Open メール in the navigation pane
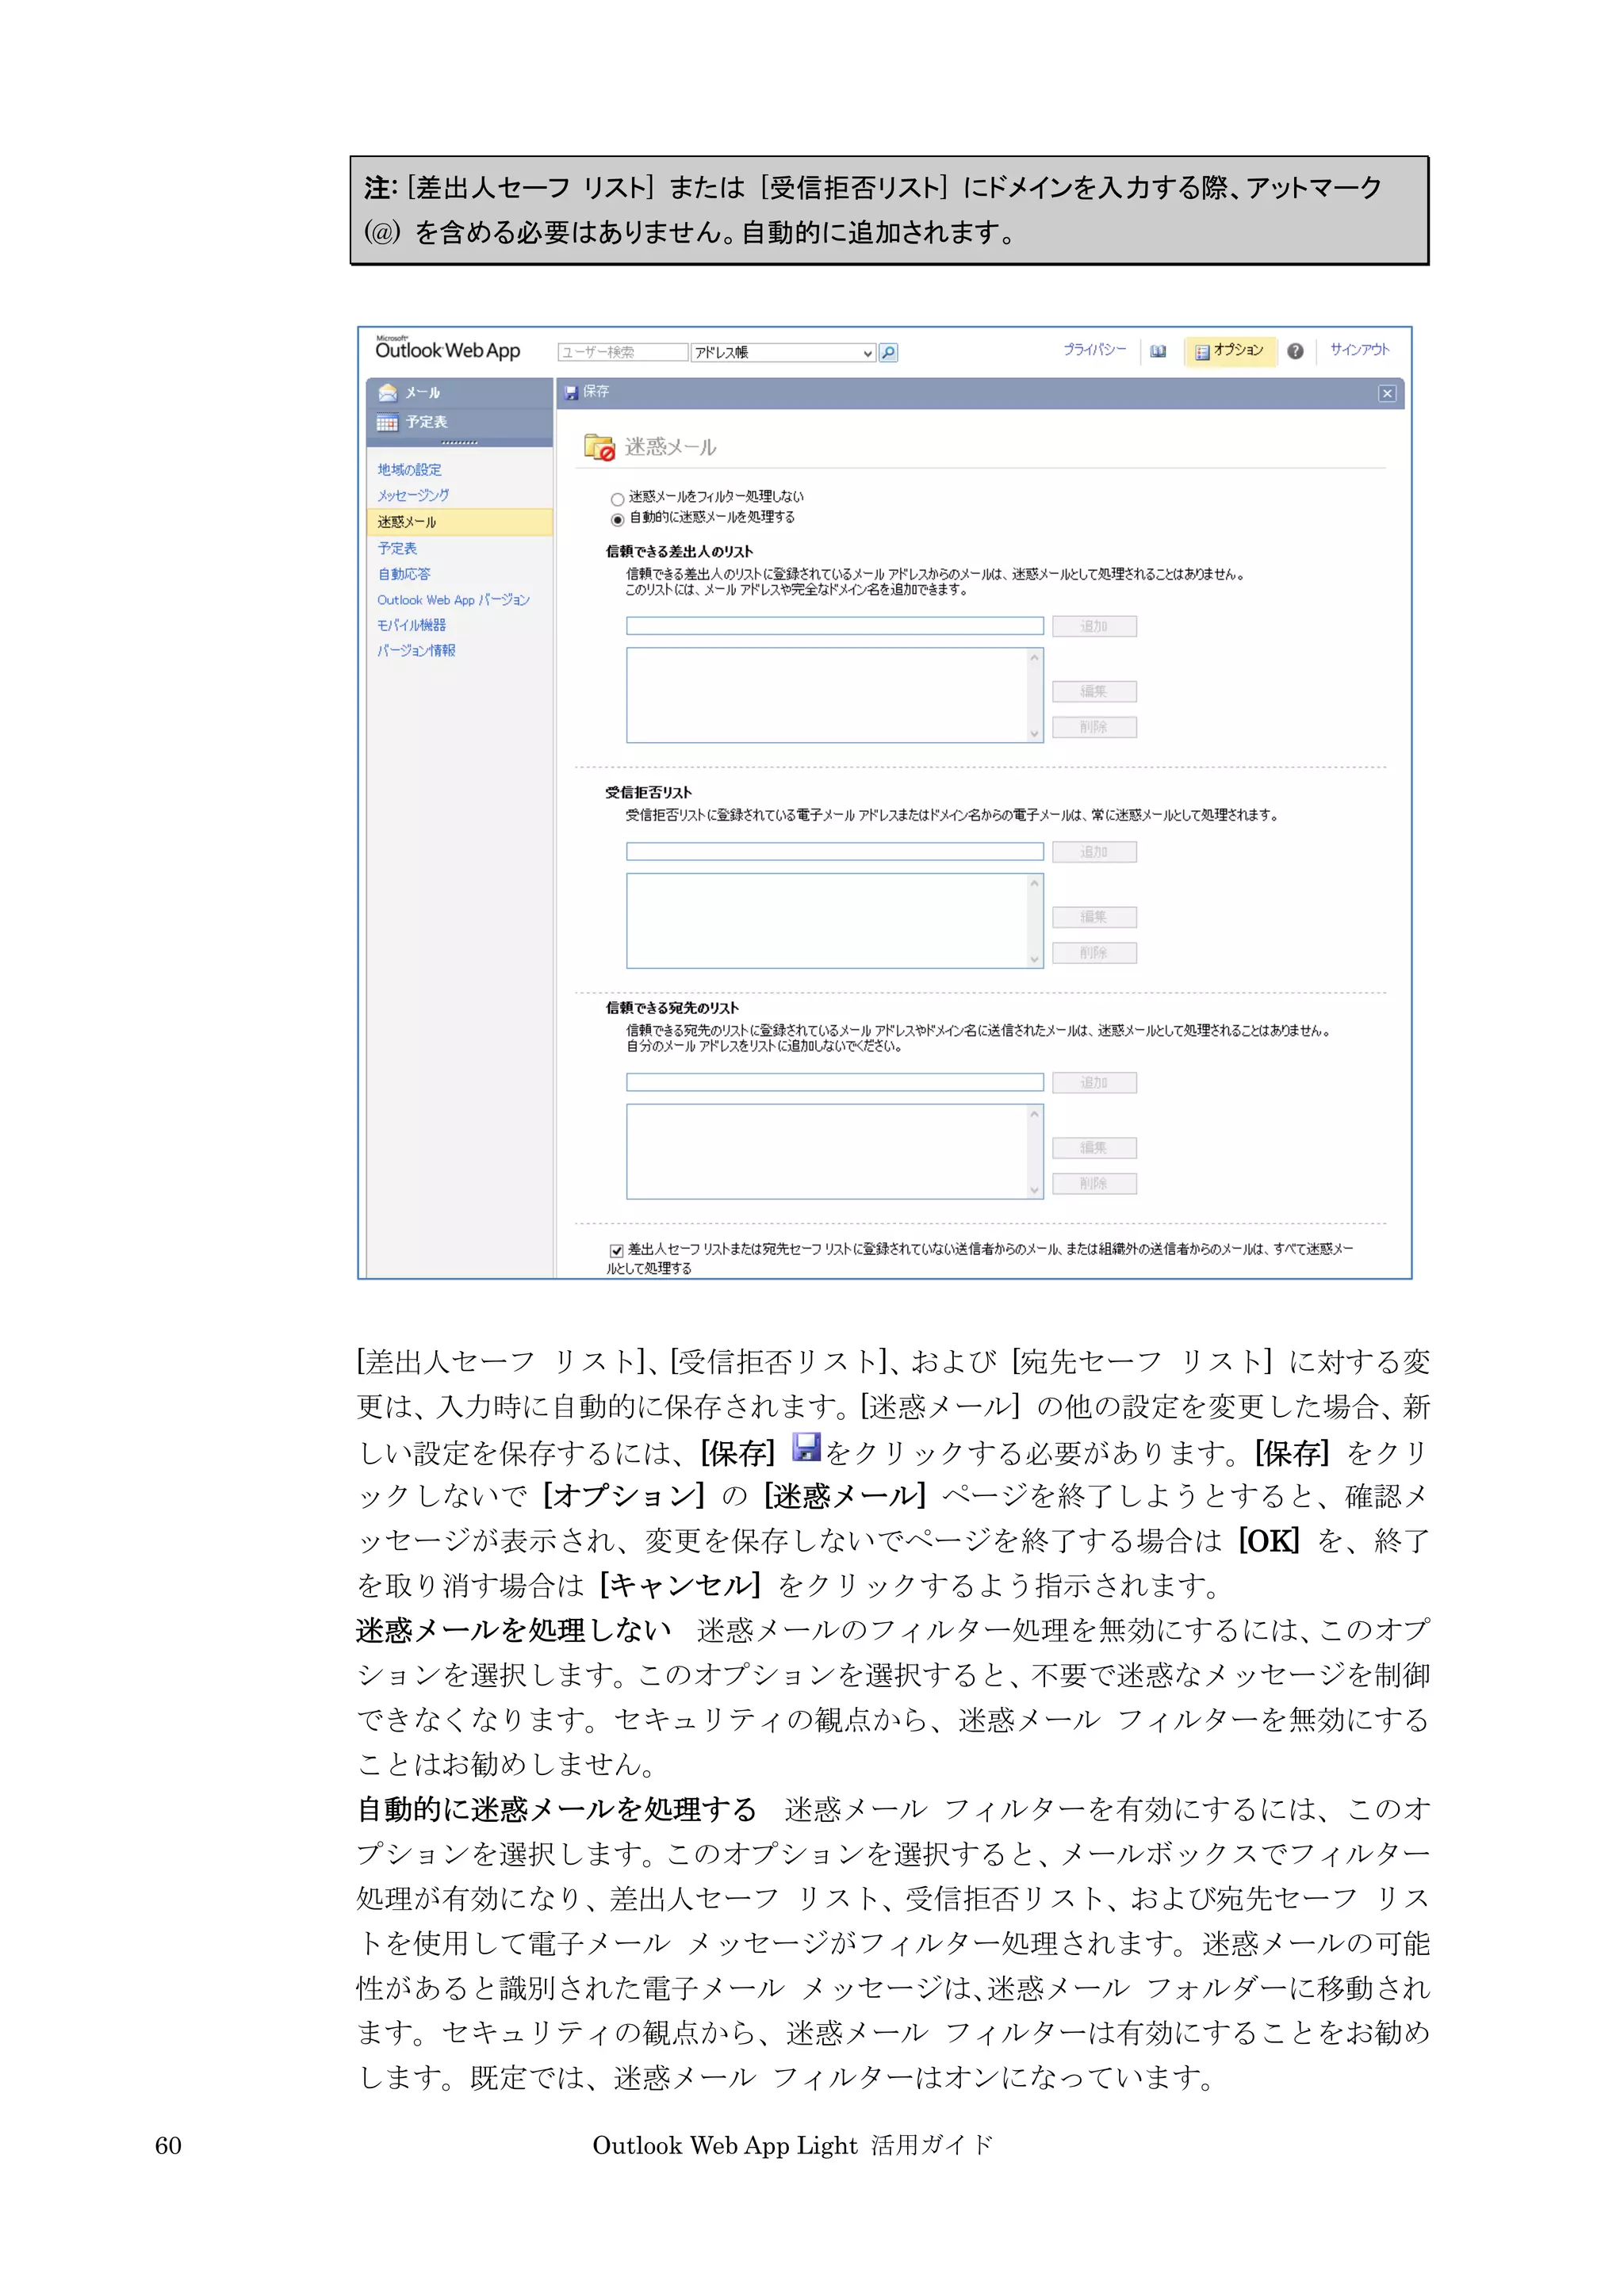The width and height of the screenshot is (1624, 2296). 422,393
